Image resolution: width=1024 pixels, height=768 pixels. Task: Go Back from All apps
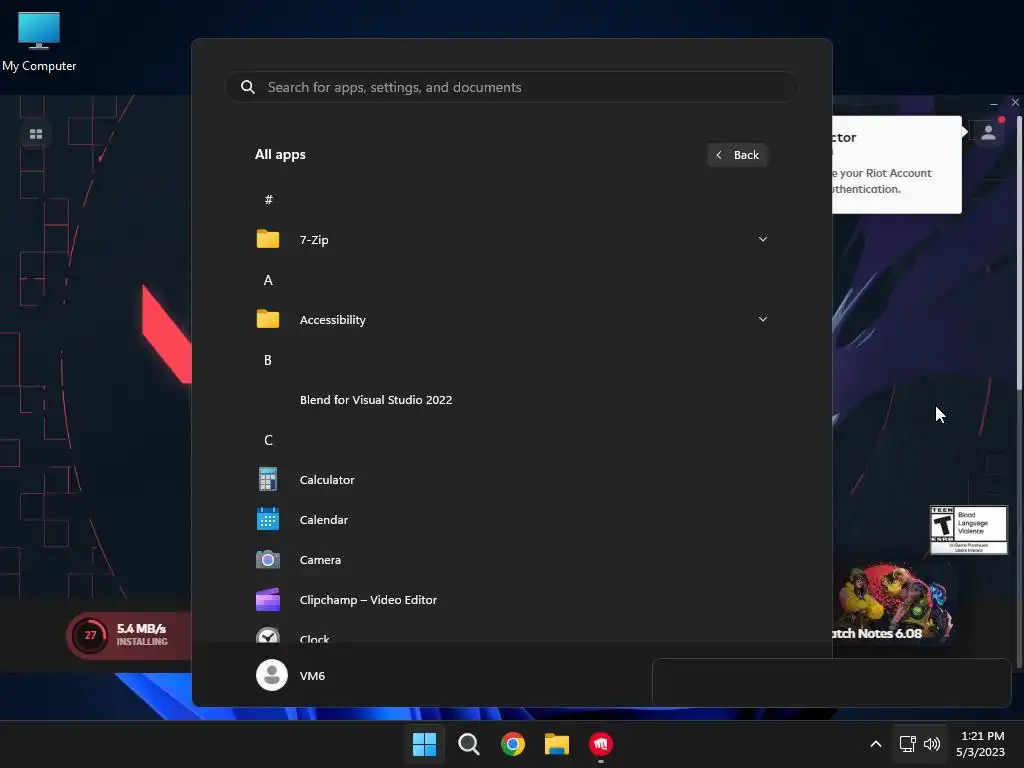click(737, 155)
